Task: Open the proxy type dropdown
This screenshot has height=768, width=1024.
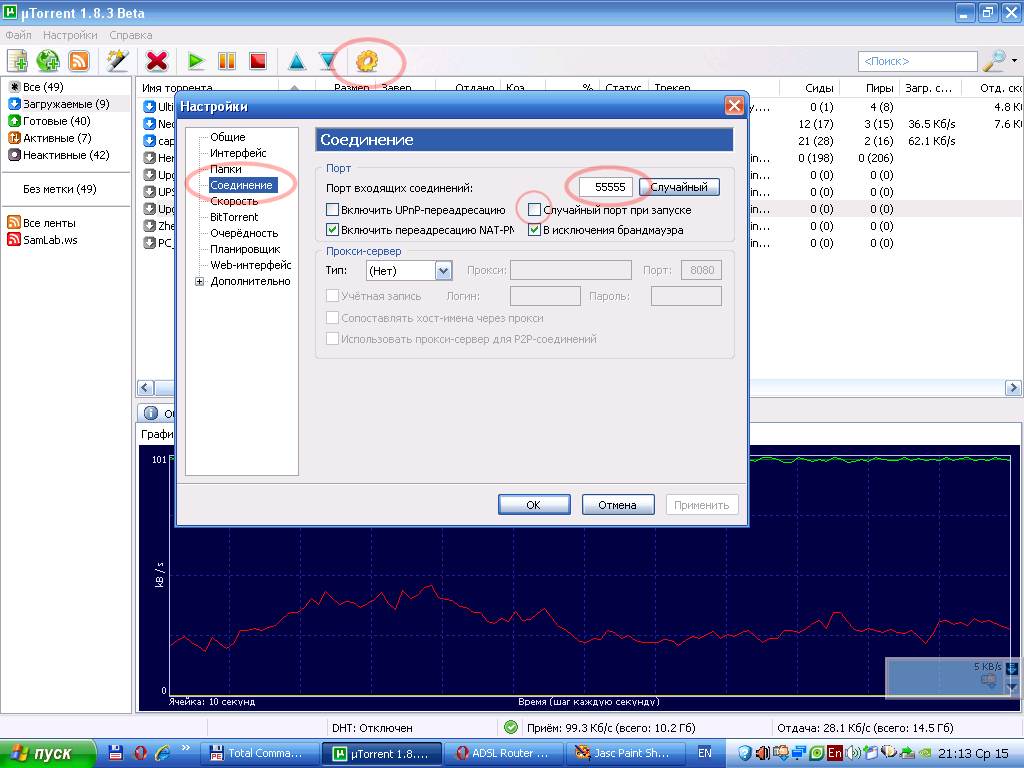Action: coord(443,270)
